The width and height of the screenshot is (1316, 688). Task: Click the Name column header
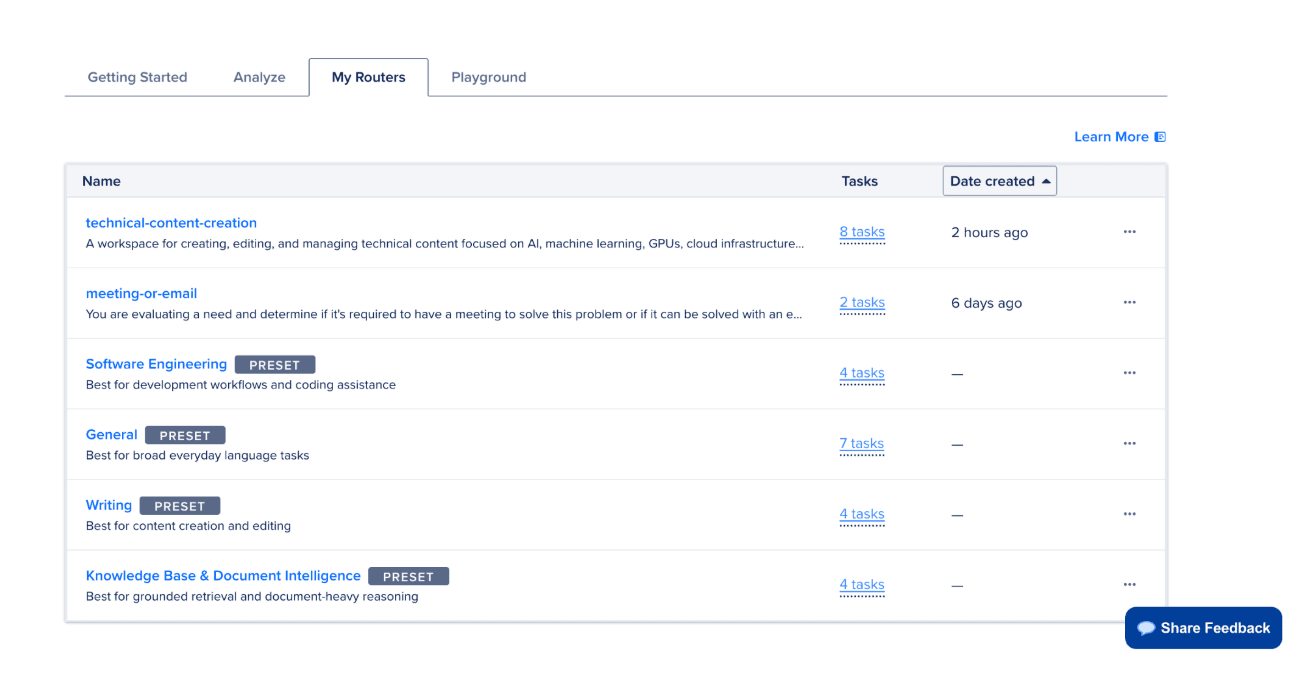(x=101, y=181)
